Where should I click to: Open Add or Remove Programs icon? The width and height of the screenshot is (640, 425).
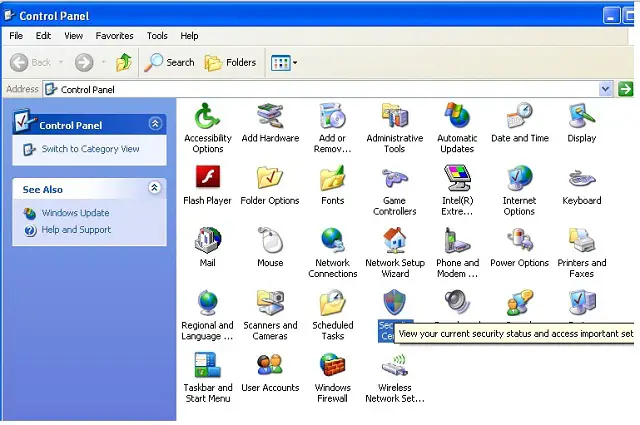tap(333, 128)
